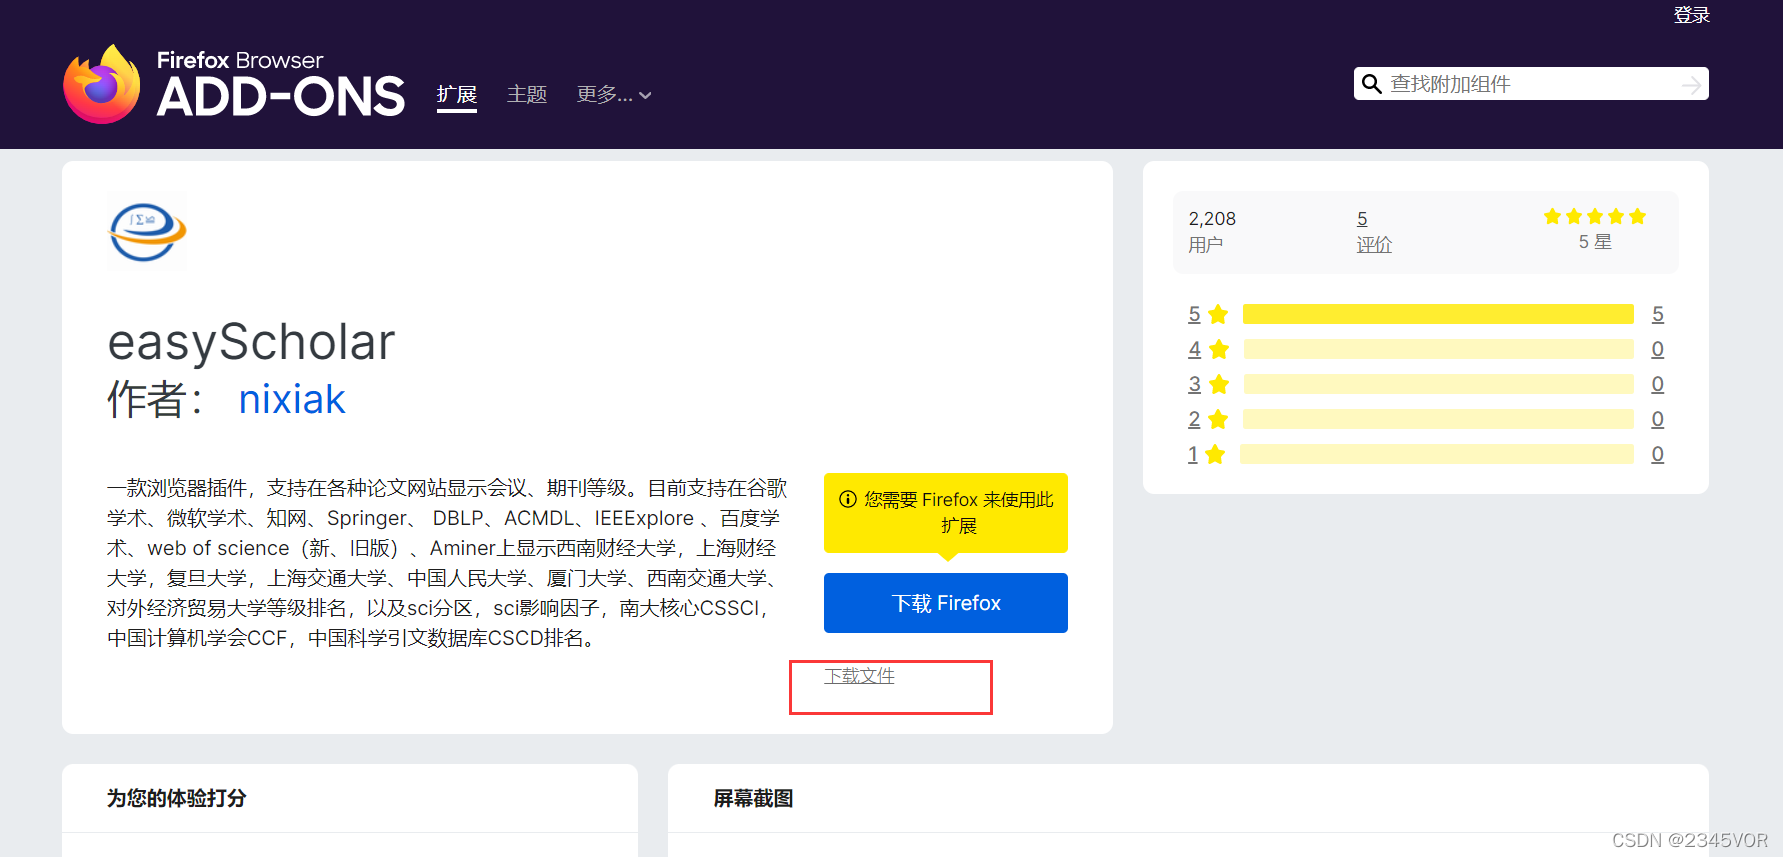Viewport: 1783px width, 857px height.
Task: Click the five-star overall rating stars
Action: [1595, 216]
